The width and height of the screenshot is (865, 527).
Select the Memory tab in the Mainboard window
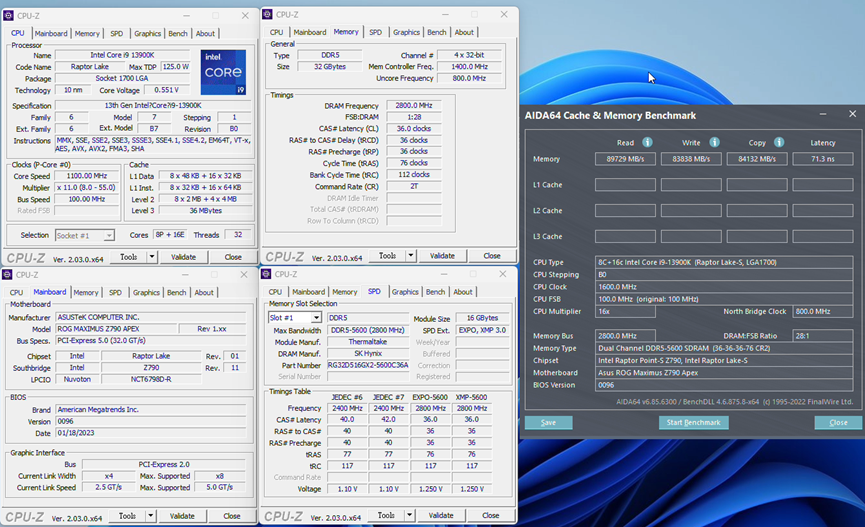(86, 292)
